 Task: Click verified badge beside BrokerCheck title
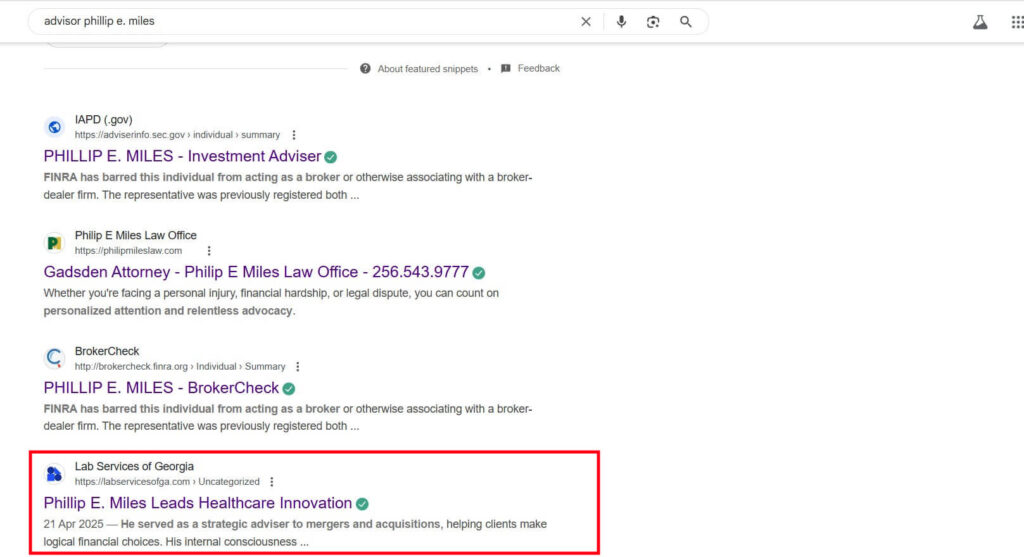point(289,389)
